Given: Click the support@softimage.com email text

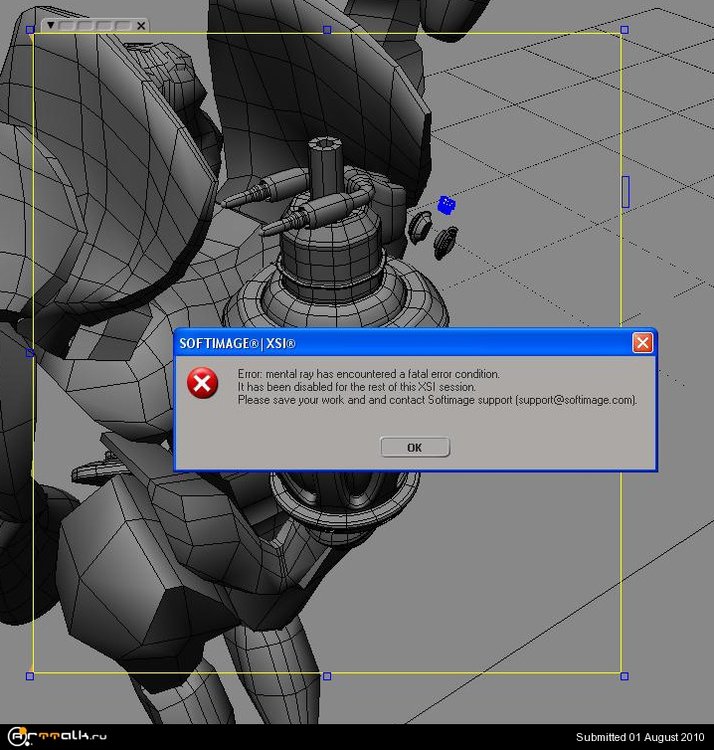Looking at the screenshot, I should 575,400.
